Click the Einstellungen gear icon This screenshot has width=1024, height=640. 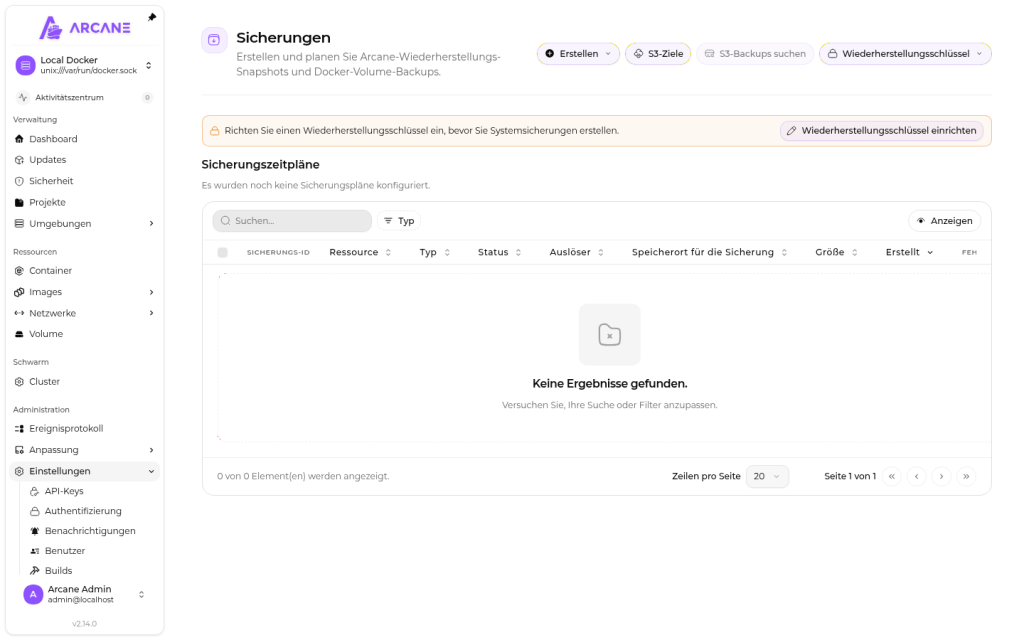(19, 472)
